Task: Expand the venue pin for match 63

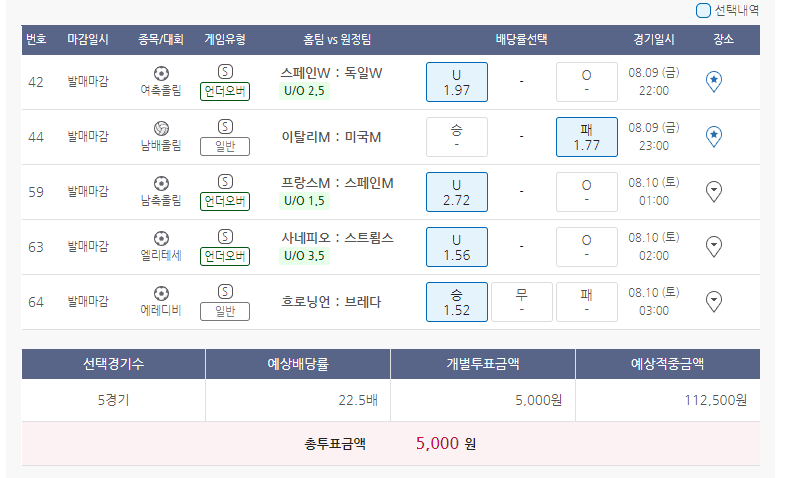Action: 714,246
